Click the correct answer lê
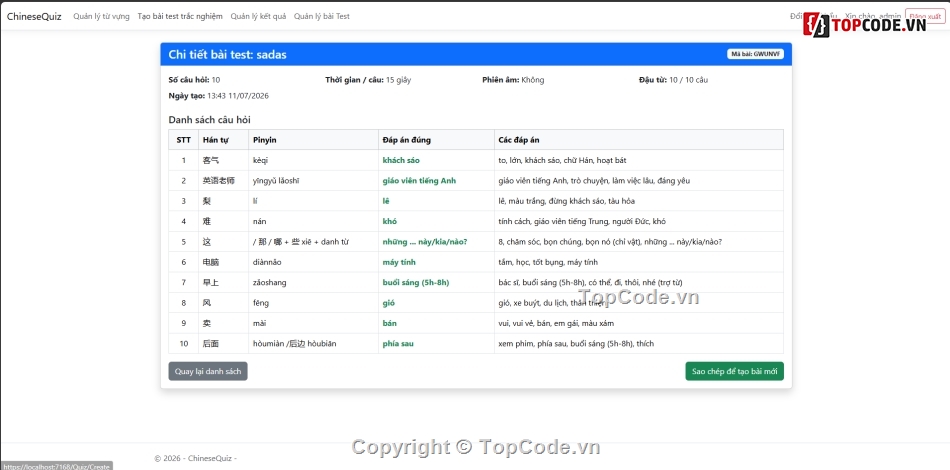The height and width of the screenshot is (470, 950). (x=386, y=201)
